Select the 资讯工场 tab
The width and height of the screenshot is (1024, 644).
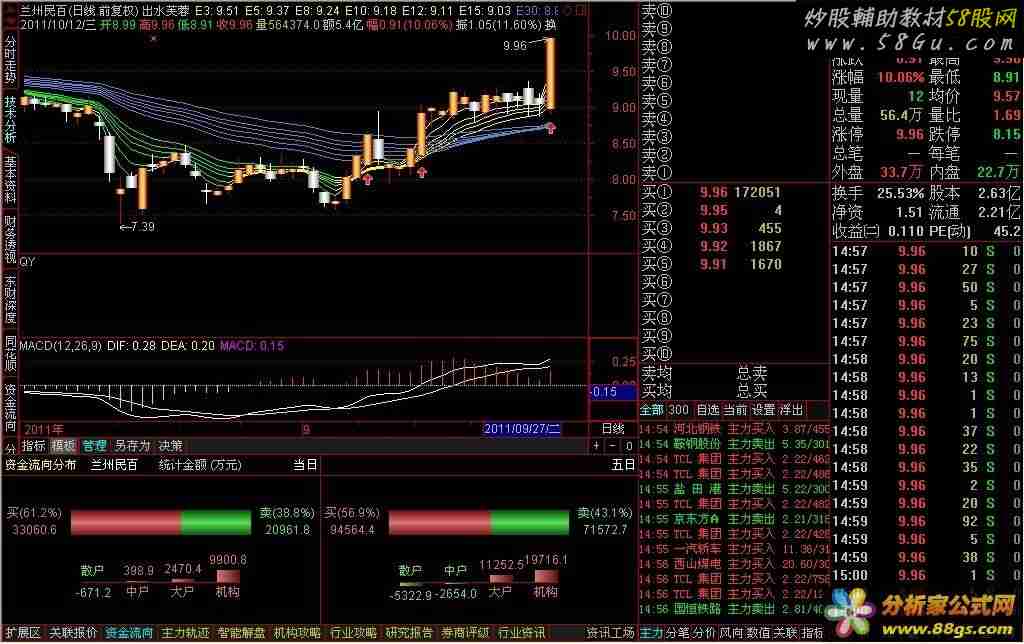click(x=611, y=633)
